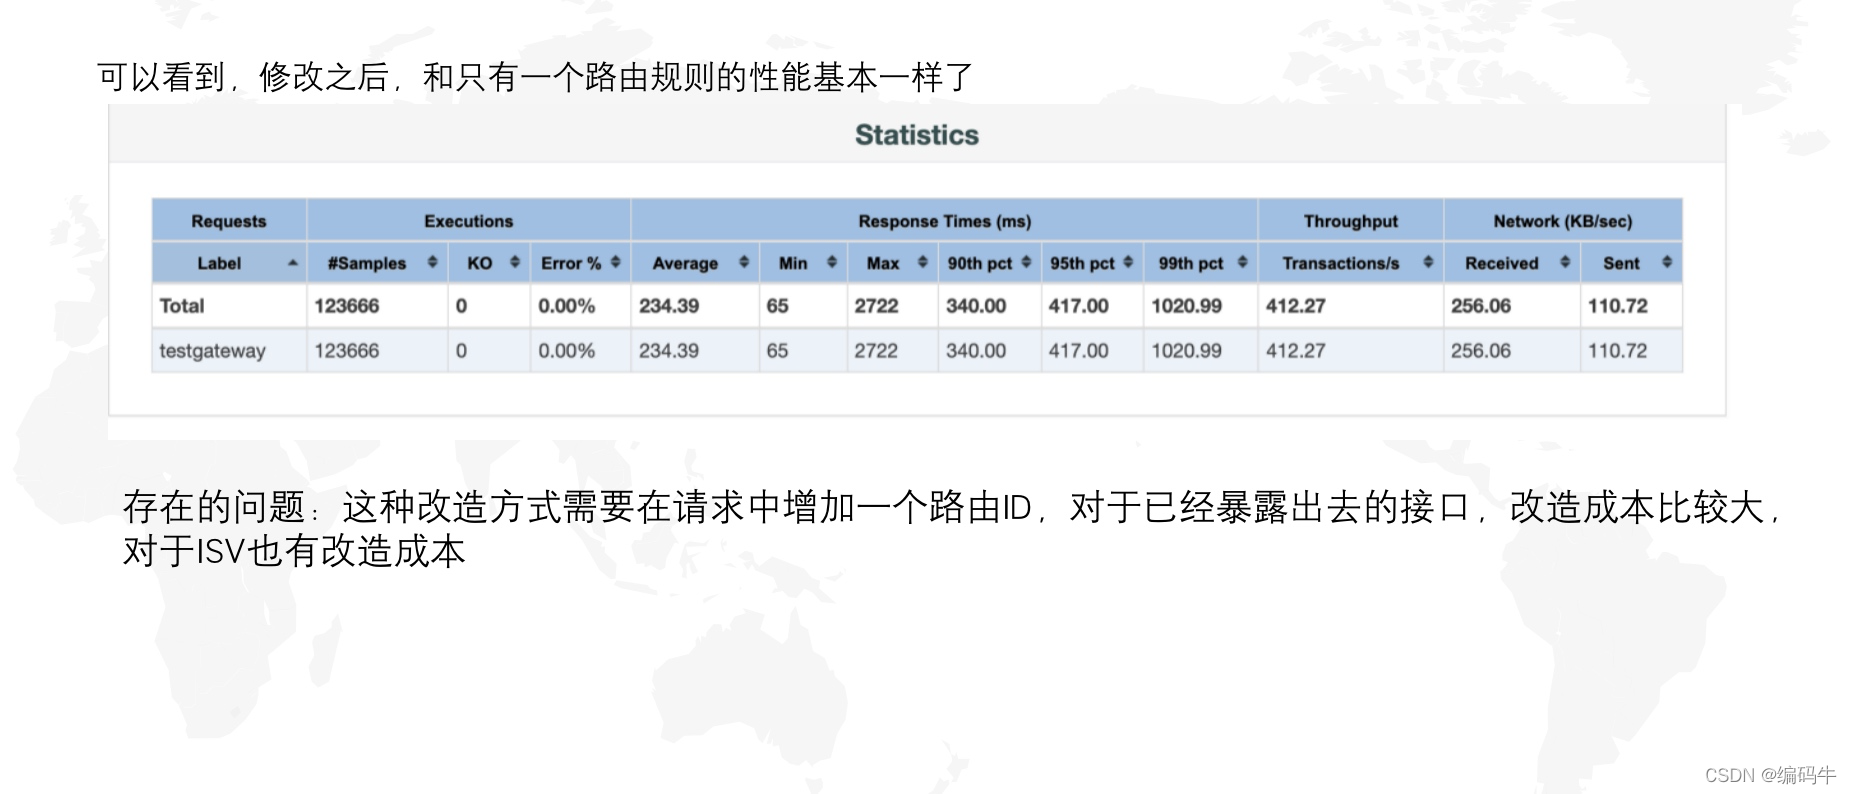Click 234.39 average in Total row
The image size is (1852, 794).
(669, 306)
